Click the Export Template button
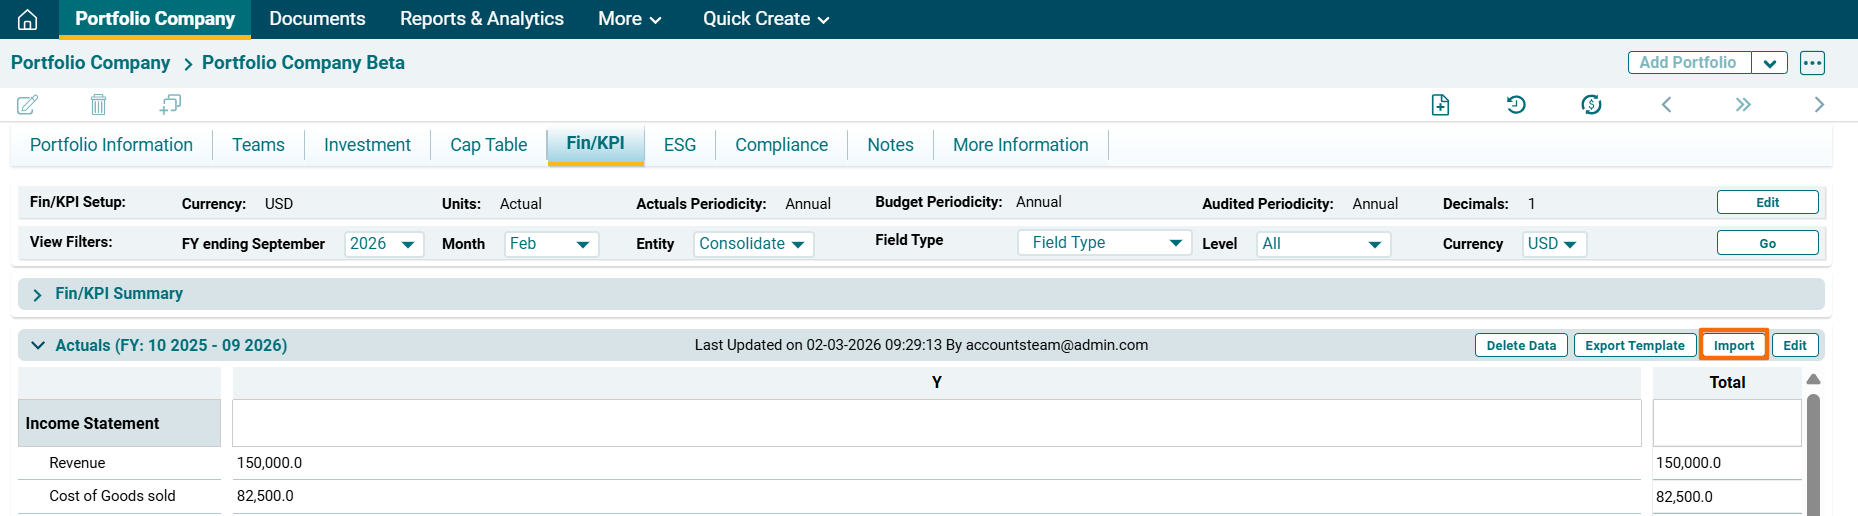 coord(1634,345)
